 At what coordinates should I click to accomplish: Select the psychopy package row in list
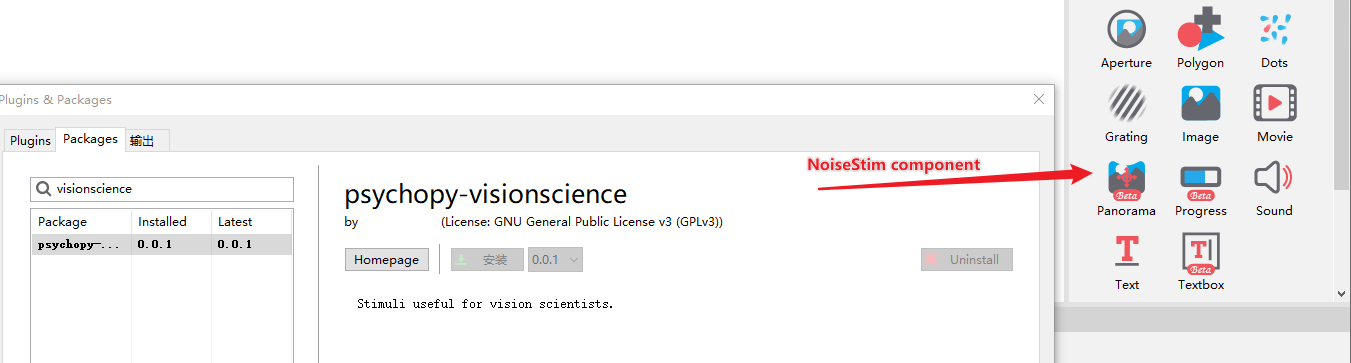162,244
